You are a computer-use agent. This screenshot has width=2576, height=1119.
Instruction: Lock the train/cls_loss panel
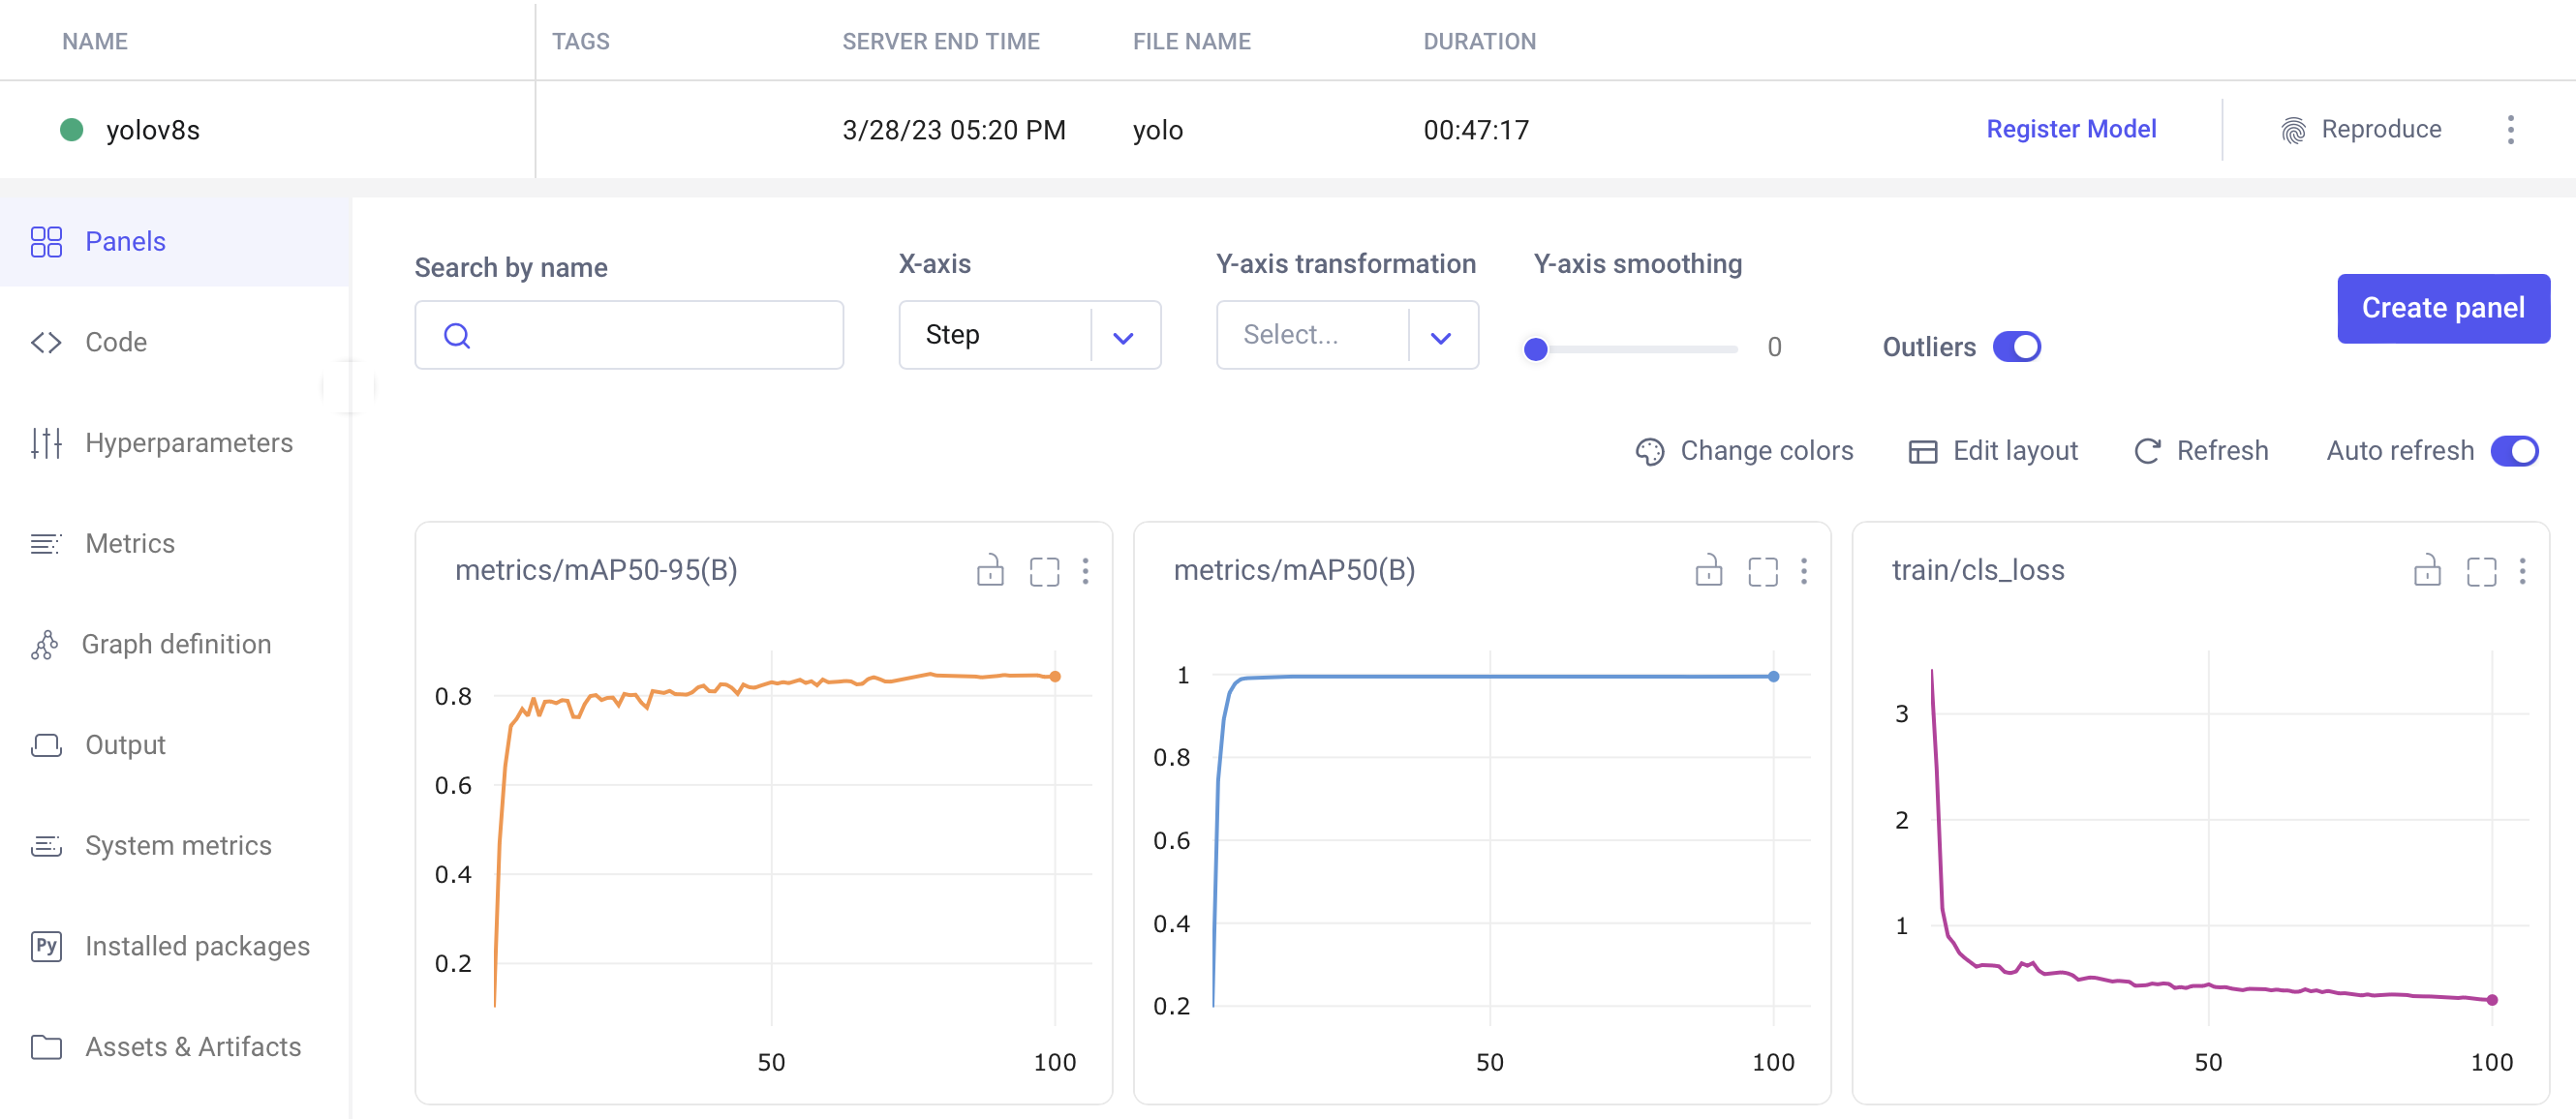pyautogui.click(x=2427, y=571)
